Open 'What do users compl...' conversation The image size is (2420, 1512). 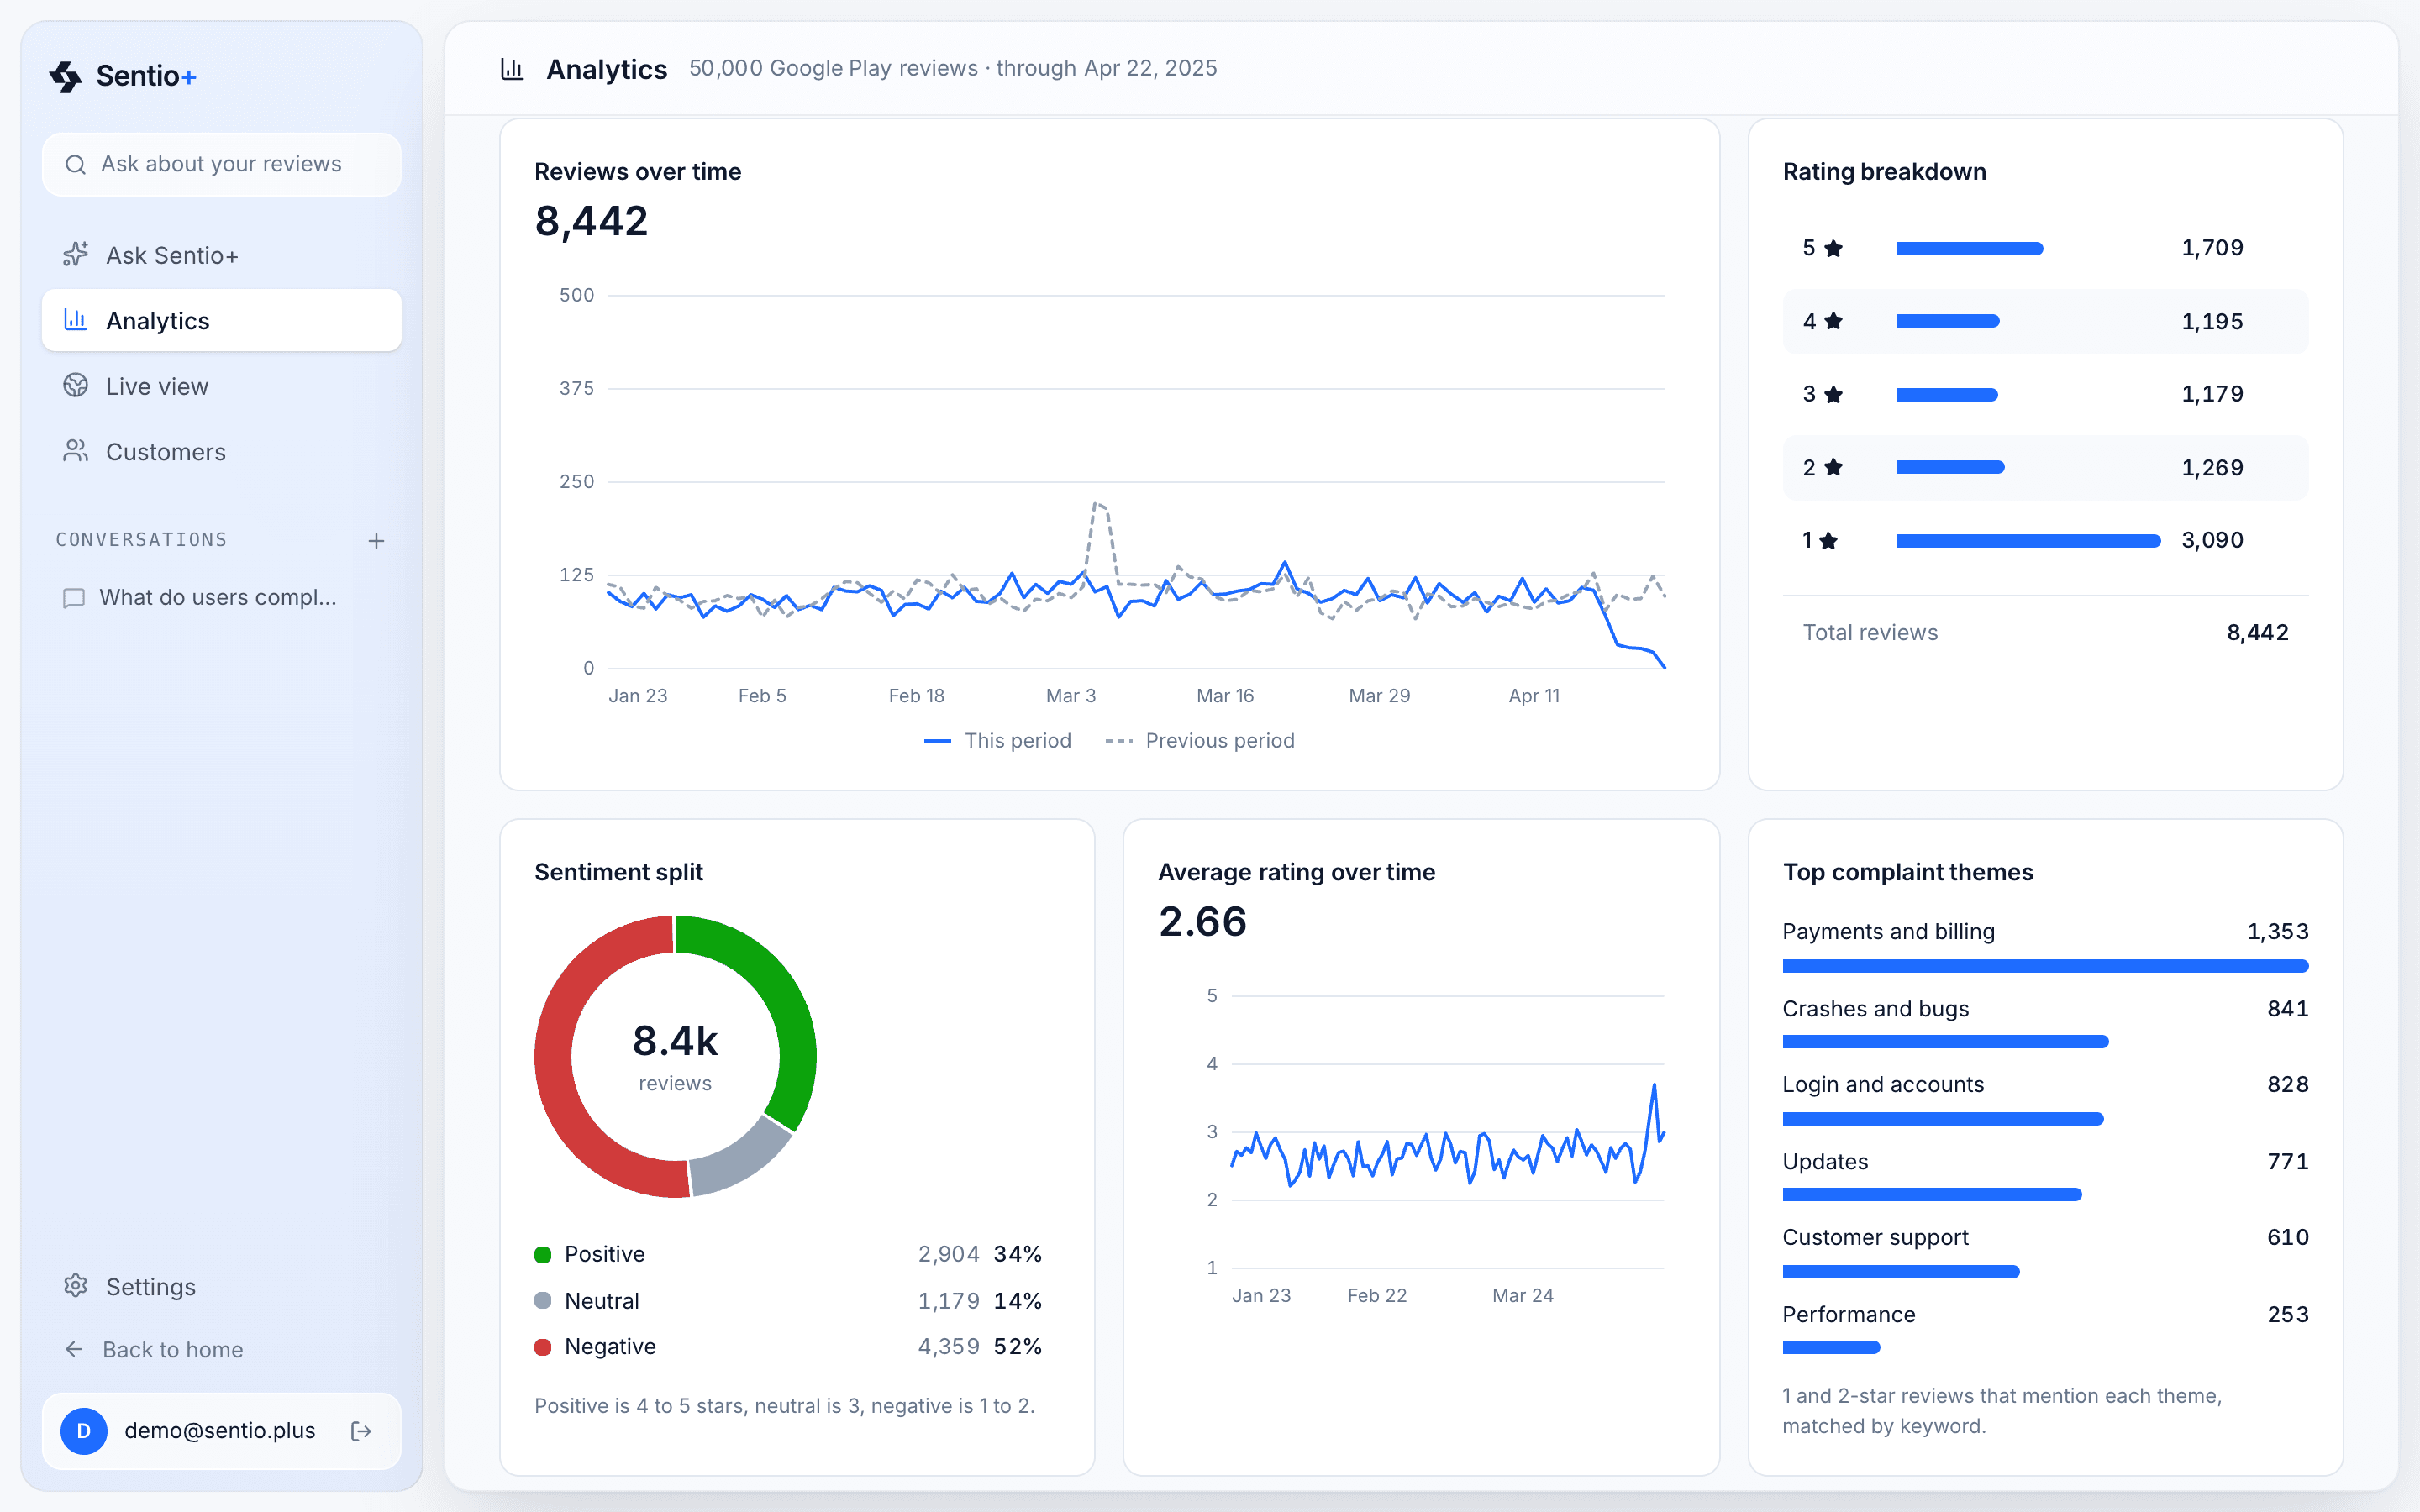tap(222, 598)
